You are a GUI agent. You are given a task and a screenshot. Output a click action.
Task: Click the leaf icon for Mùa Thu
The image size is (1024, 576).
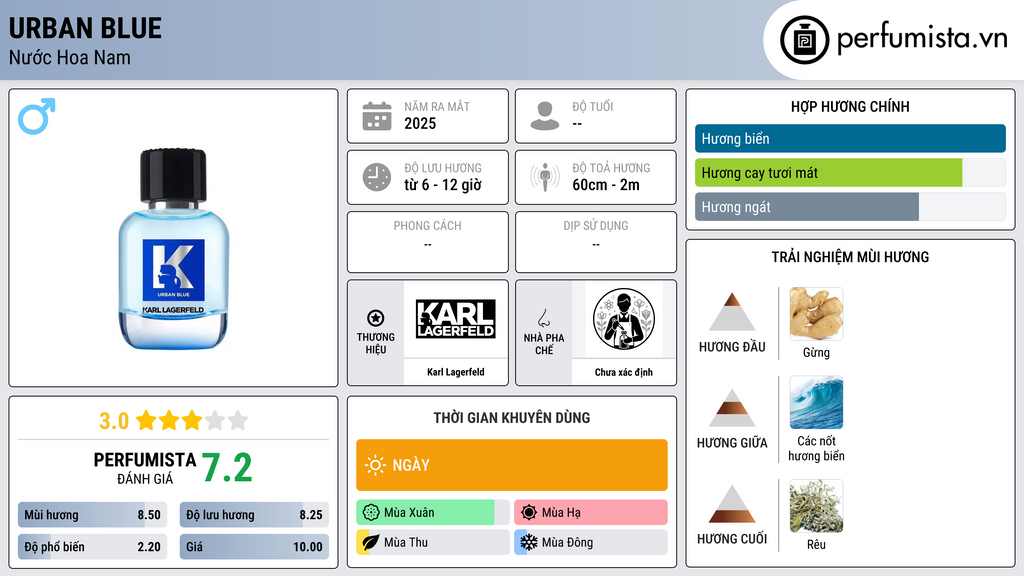pyautogui.click(x=370, y=542)
